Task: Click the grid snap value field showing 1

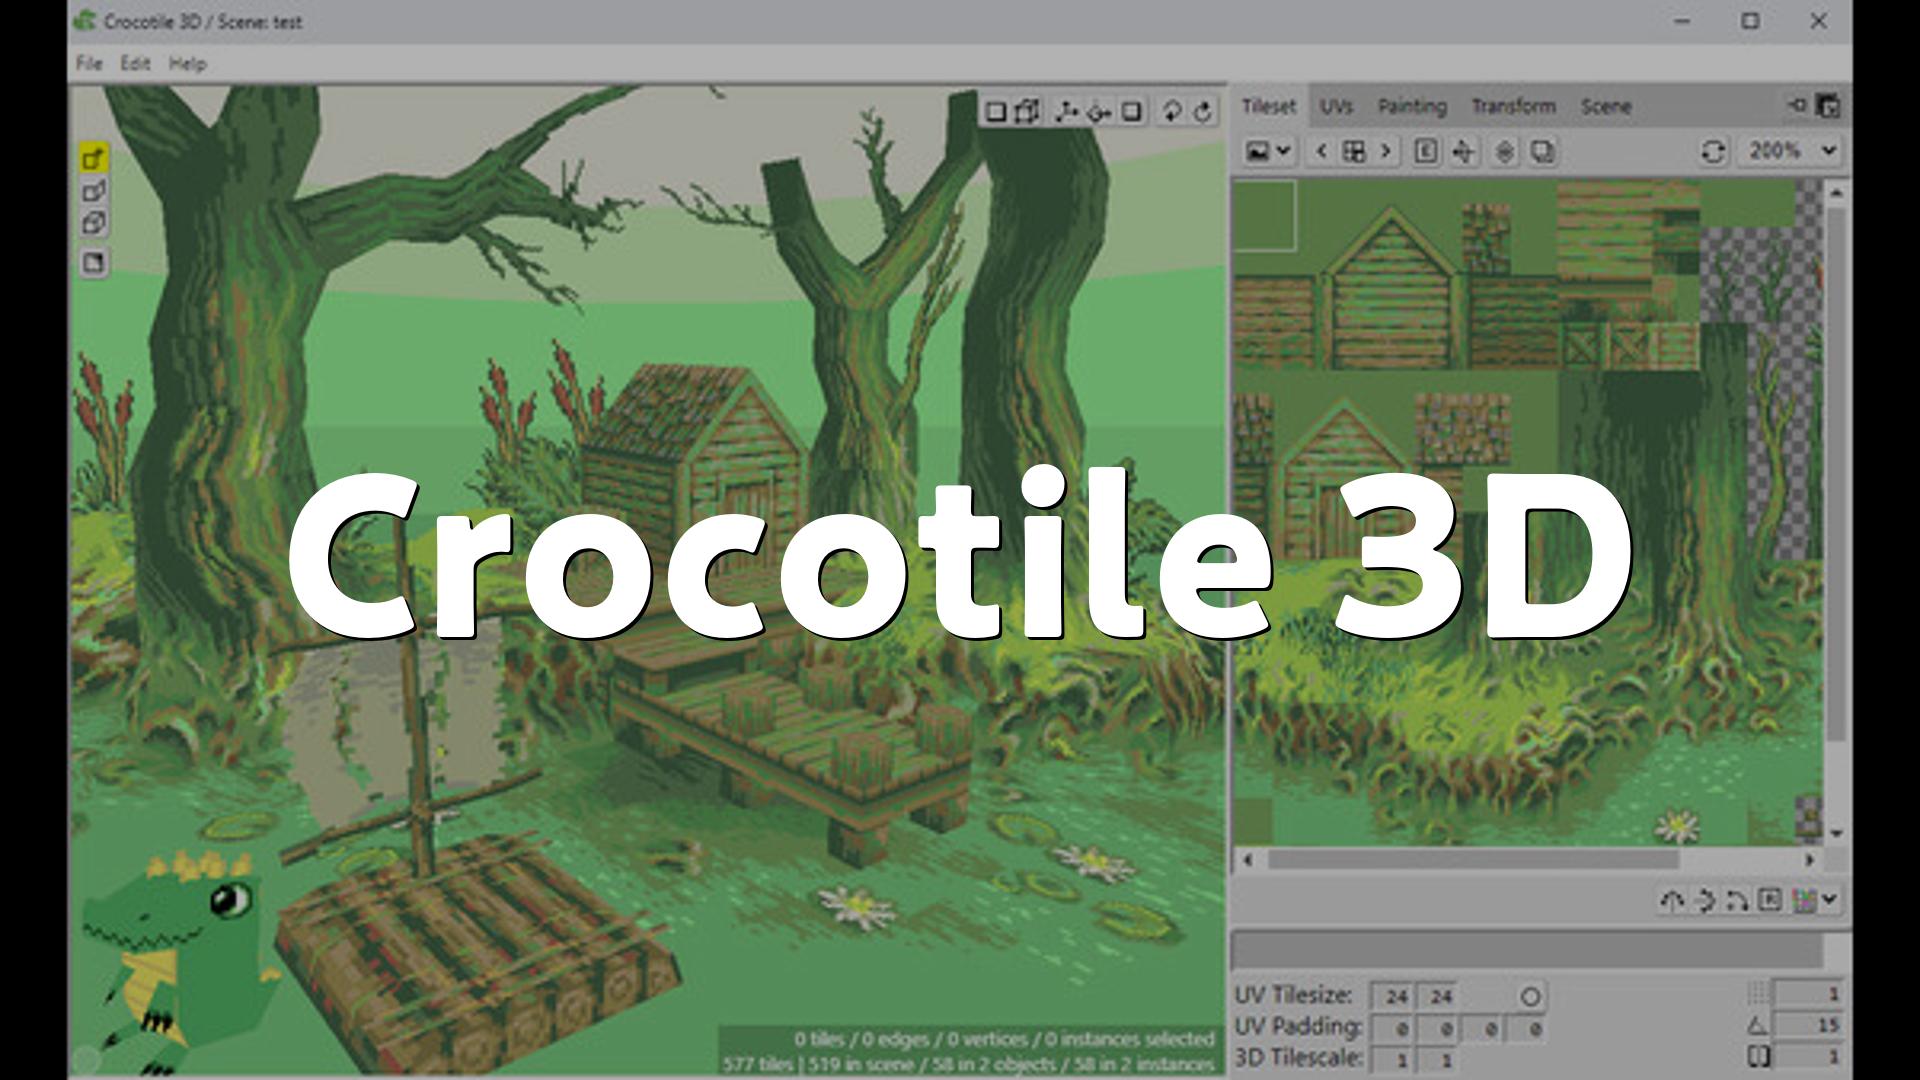Action: (1810, 993)
